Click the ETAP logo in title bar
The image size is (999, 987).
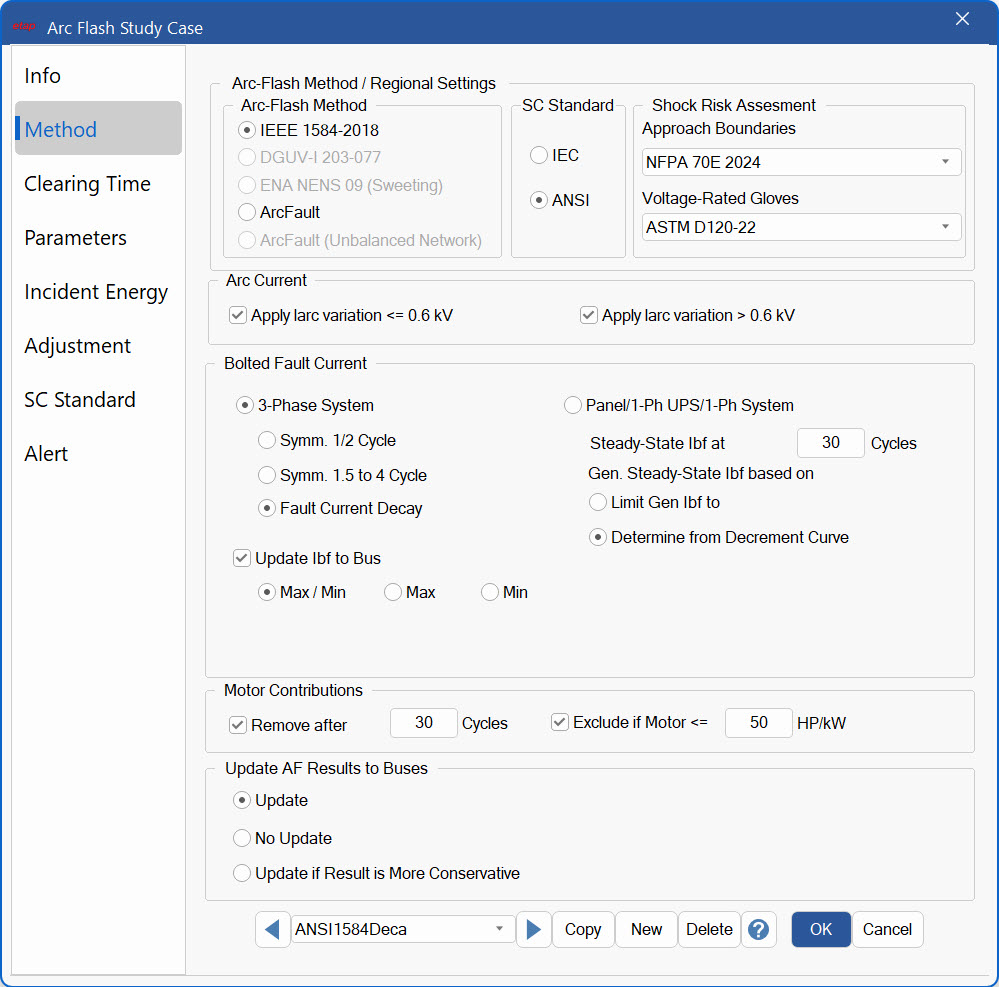24,27
